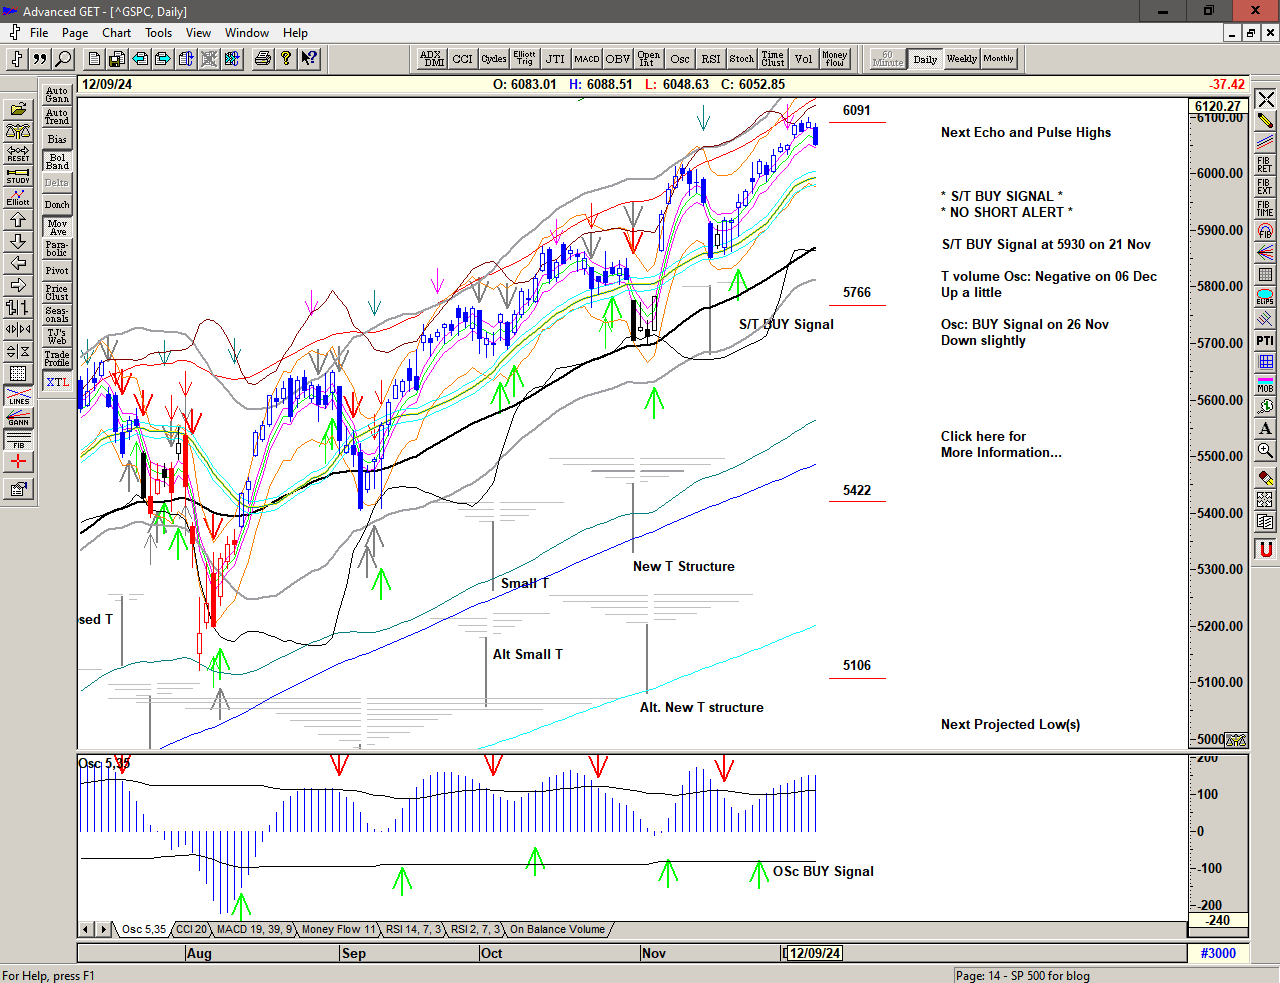
Task: Click the MACD indicator button
Action: coord(586,59)
